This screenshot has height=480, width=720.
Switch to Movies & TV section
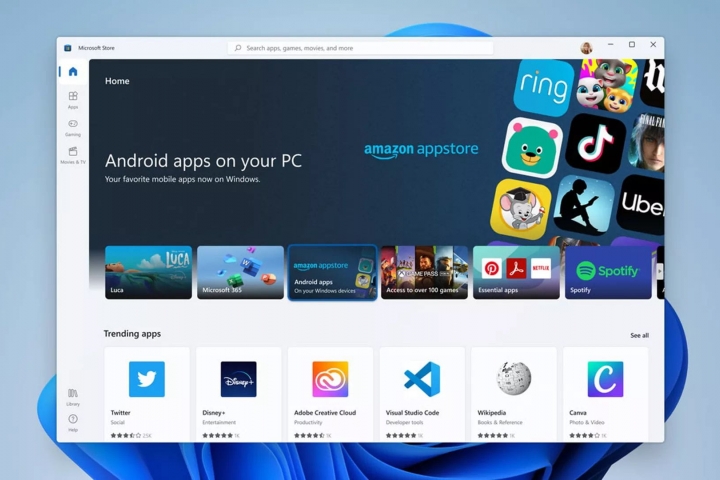(x=73, y=154)
